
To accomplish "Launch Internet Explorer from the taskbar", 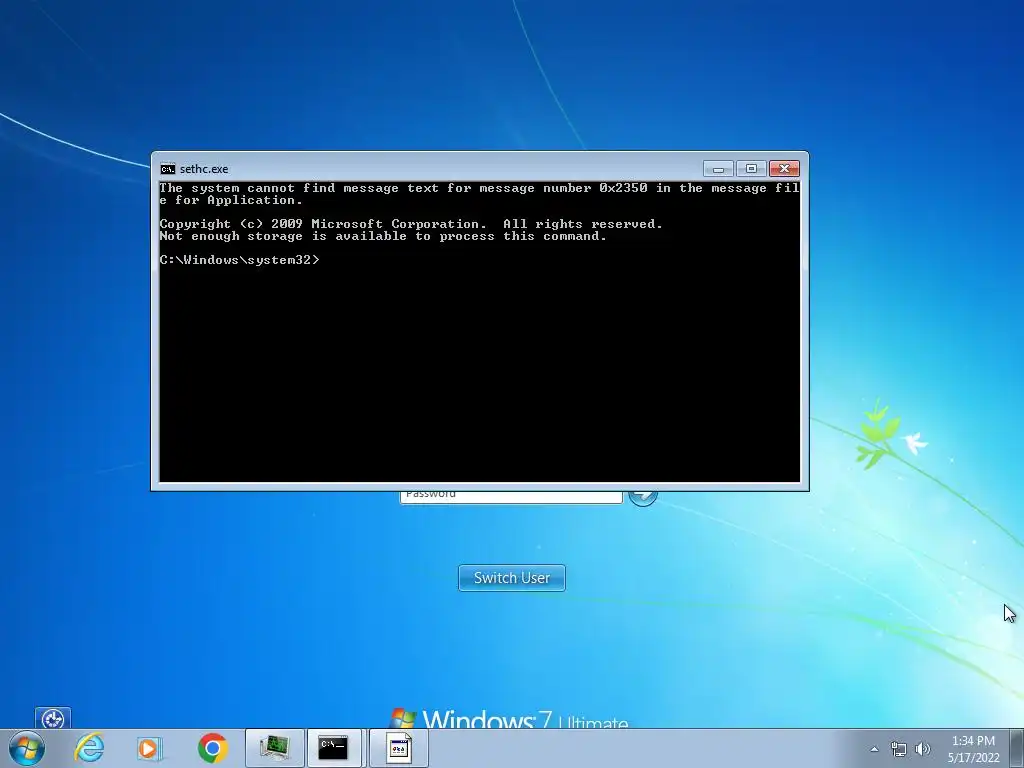I will [89, 748].
